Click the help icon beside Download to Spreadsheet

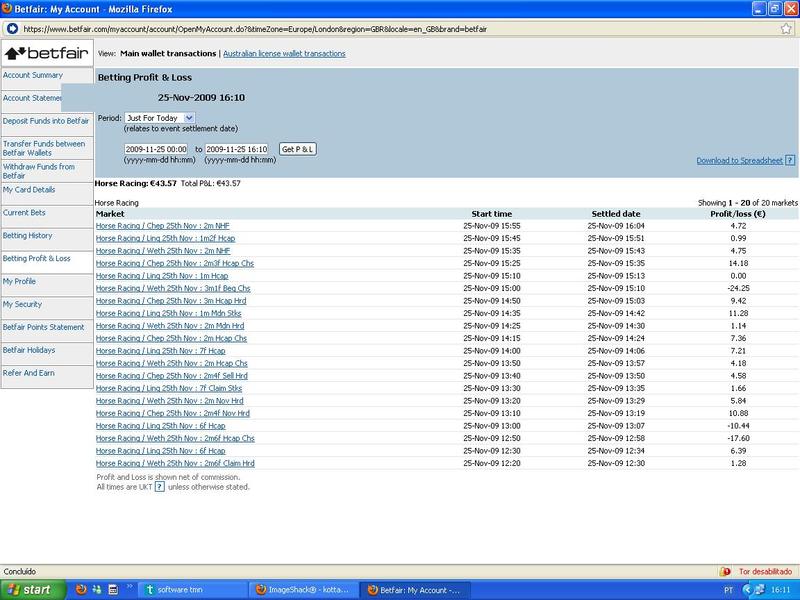[x=790, y=160]
